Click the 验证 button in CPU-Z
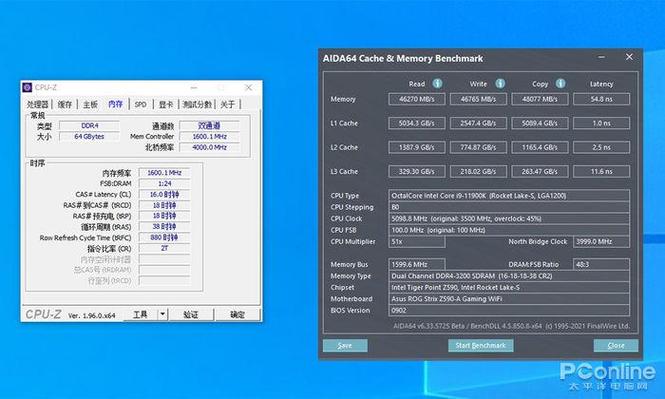The image size is (665, 399). coord(191,315)
